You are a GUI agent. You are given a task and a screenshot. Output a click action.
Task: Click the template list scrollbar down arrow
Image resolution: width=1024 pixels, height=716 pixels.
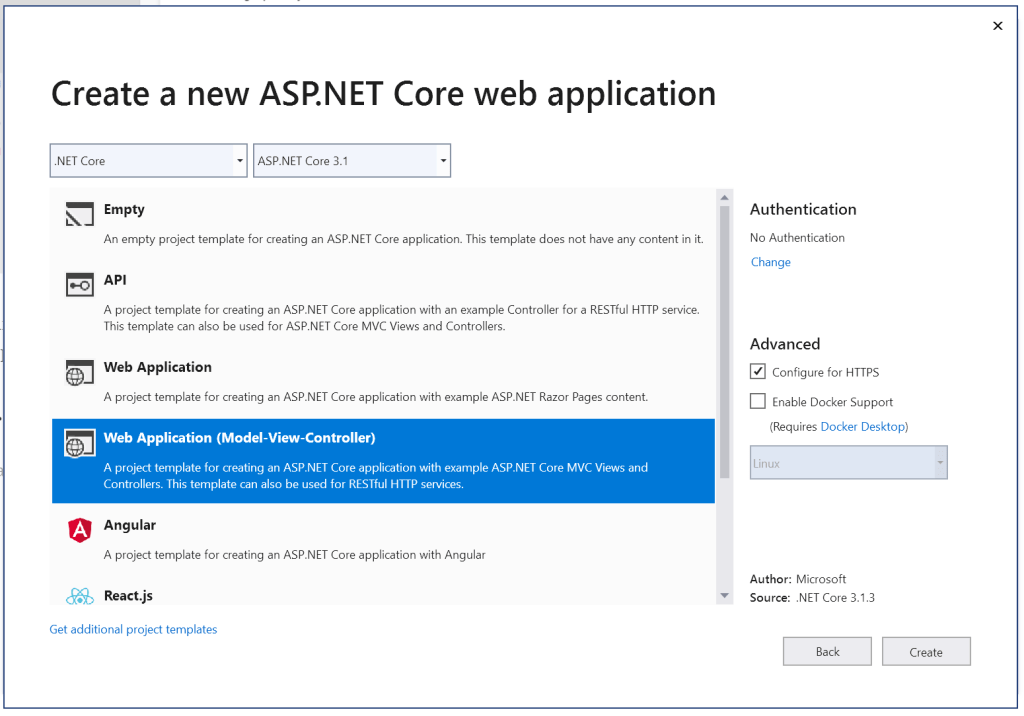click(724, 595)
